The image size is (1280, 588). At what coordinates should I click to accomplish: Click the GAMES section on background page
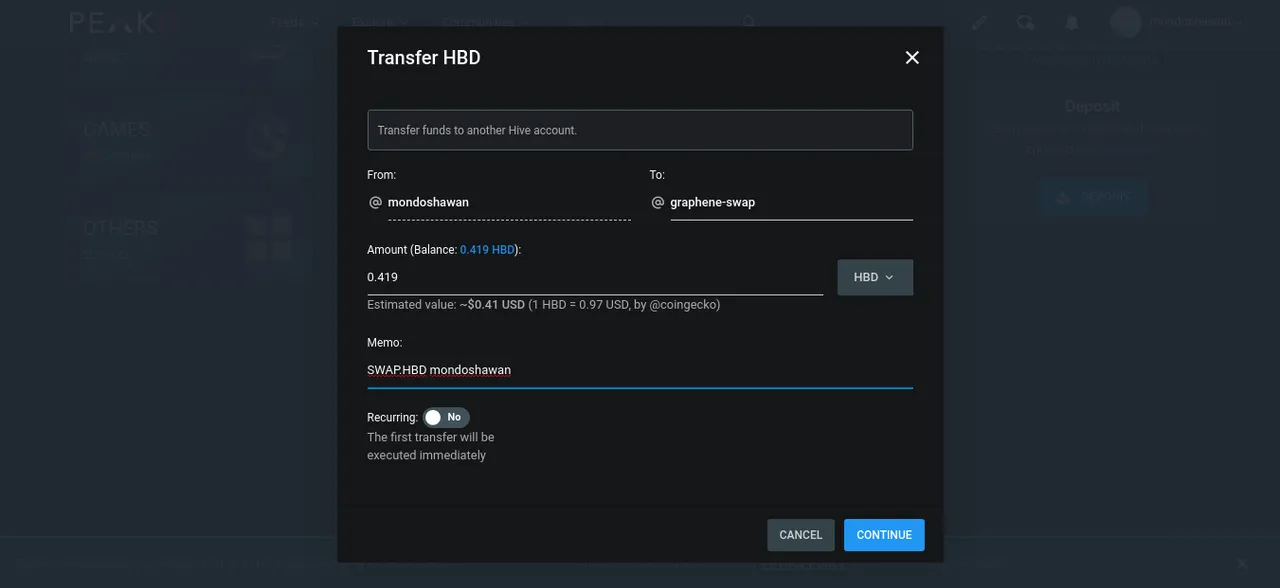(x=188, y=139)
